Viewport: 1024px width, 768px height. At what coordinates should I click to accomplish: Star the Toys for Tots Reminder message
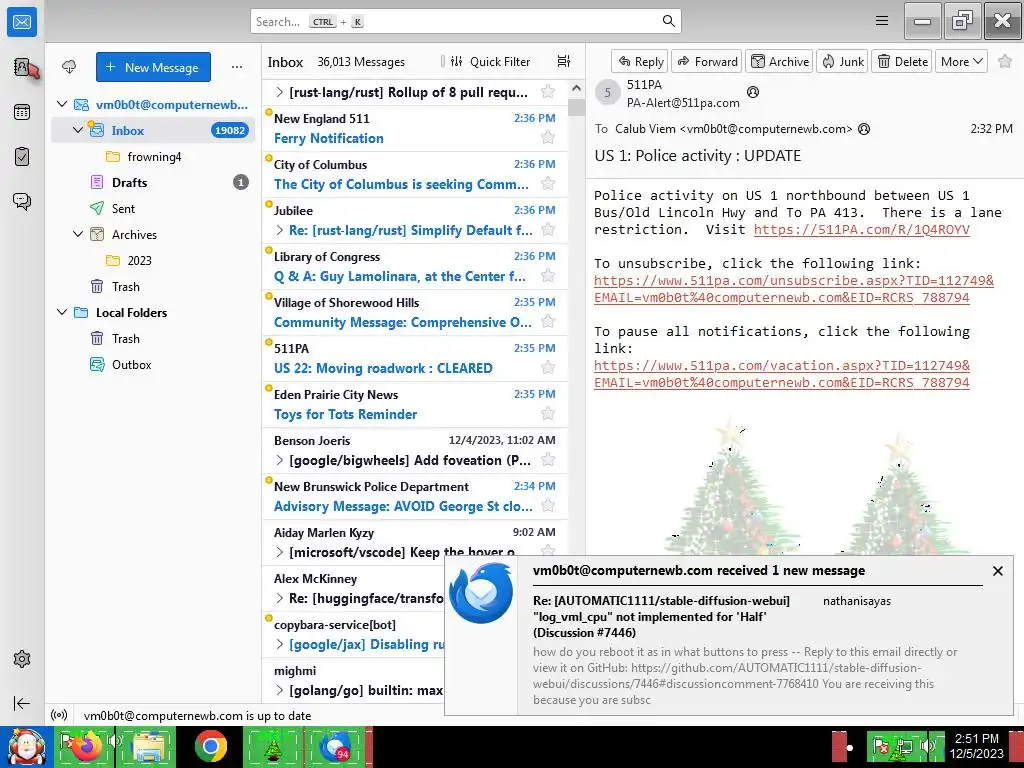coord(548,414)
